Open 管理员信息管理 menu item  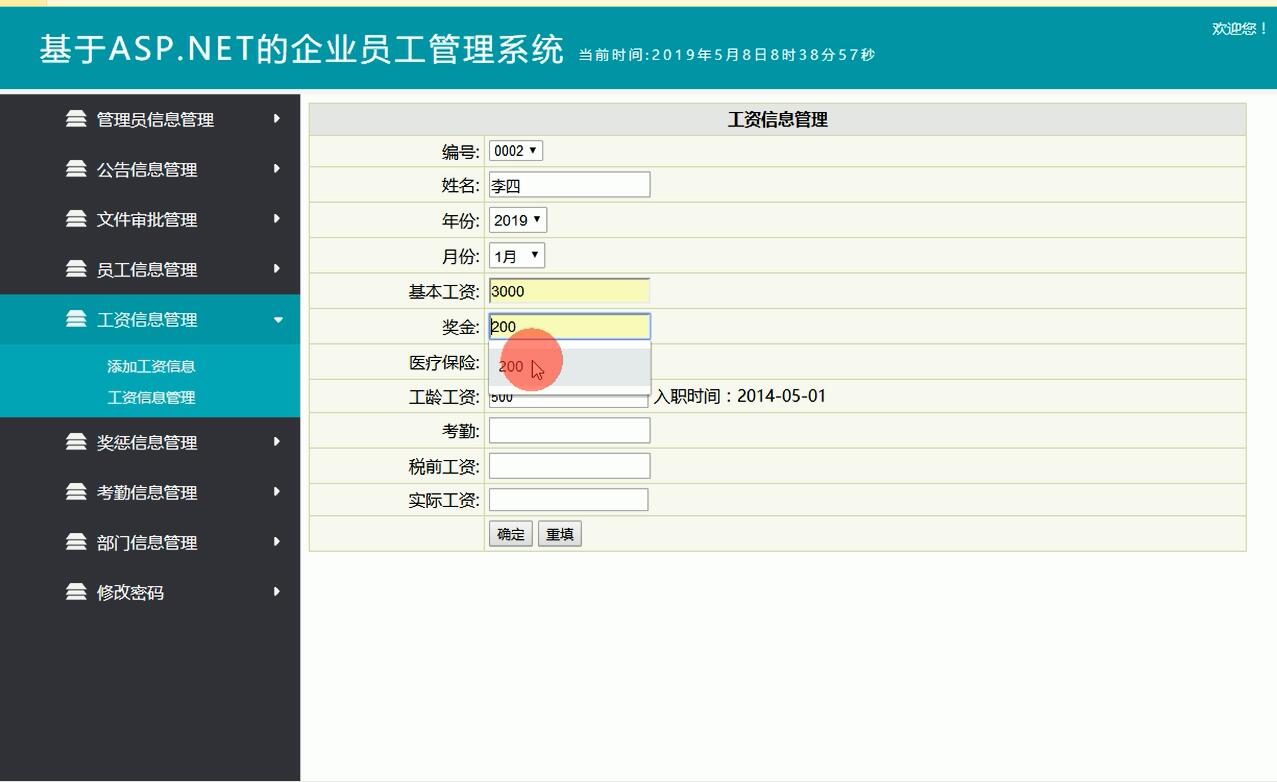pyautogui.click(x=150, y=119)
